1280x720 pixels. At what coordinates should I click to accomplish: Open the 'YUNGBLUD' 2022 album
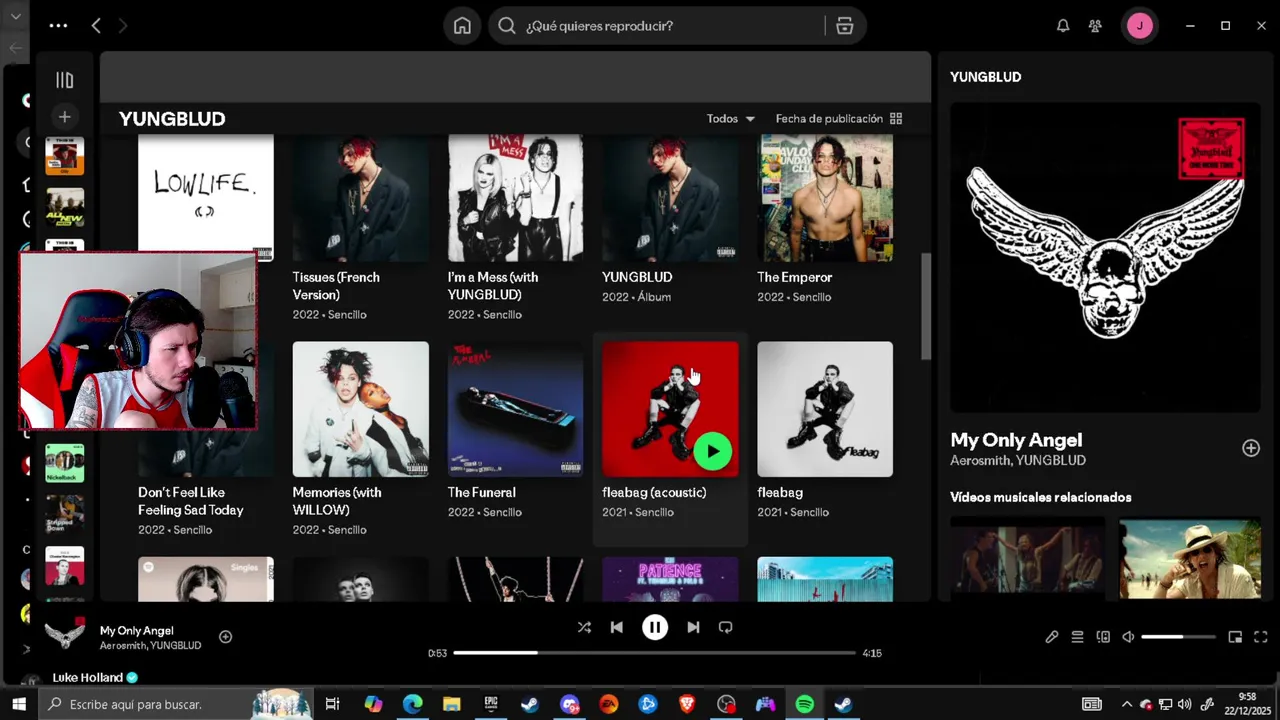point(637,277)
